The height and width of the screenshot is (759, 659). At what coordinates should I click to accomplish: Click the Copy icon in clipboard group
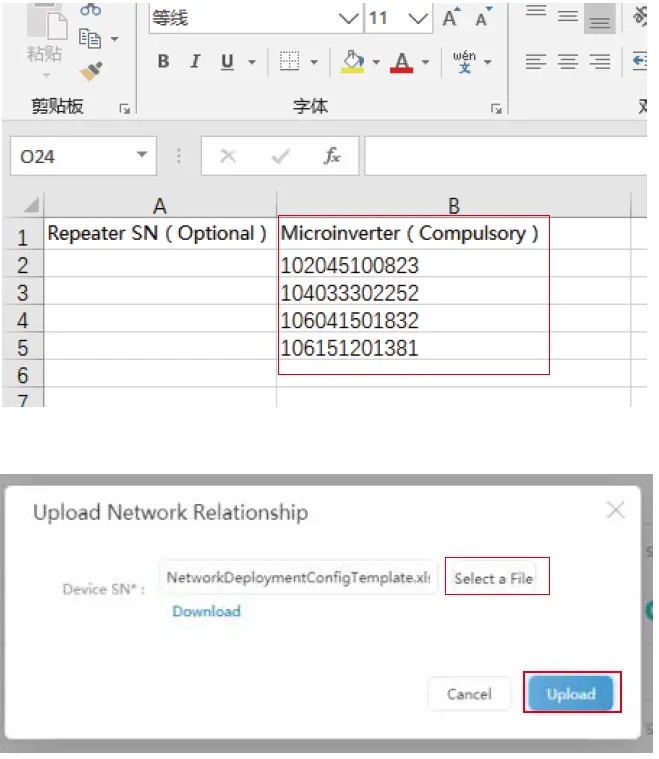coord(90,38)
